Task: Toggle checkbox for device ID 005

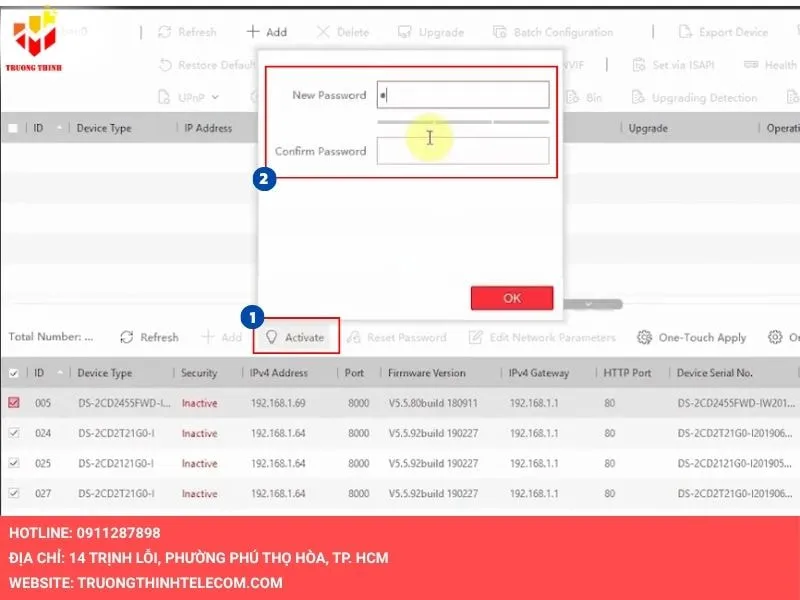Action: (14, 403)
